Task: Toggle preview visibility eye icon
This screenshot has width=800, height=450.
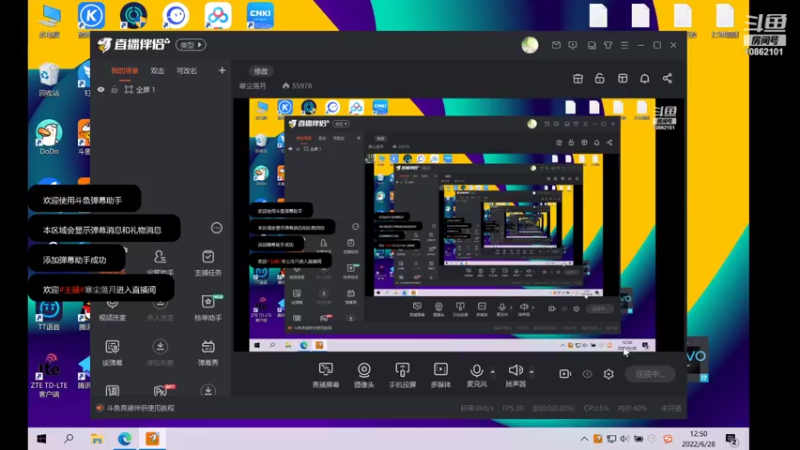Action: [x=587, y=374]
